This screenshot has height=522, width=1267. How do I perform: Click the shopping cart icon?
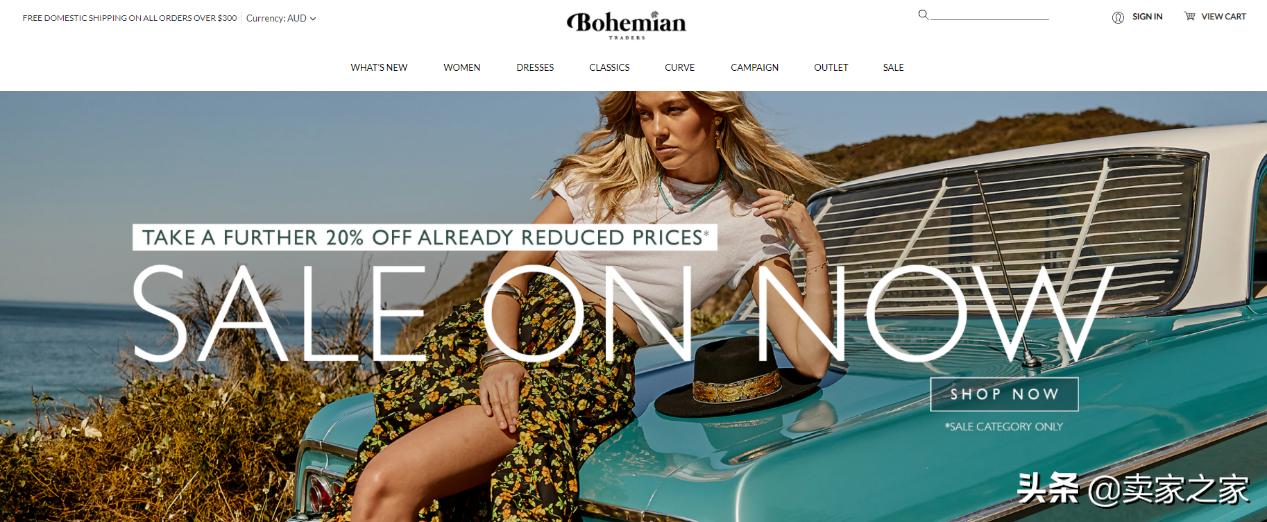[x=1190, y=16]
